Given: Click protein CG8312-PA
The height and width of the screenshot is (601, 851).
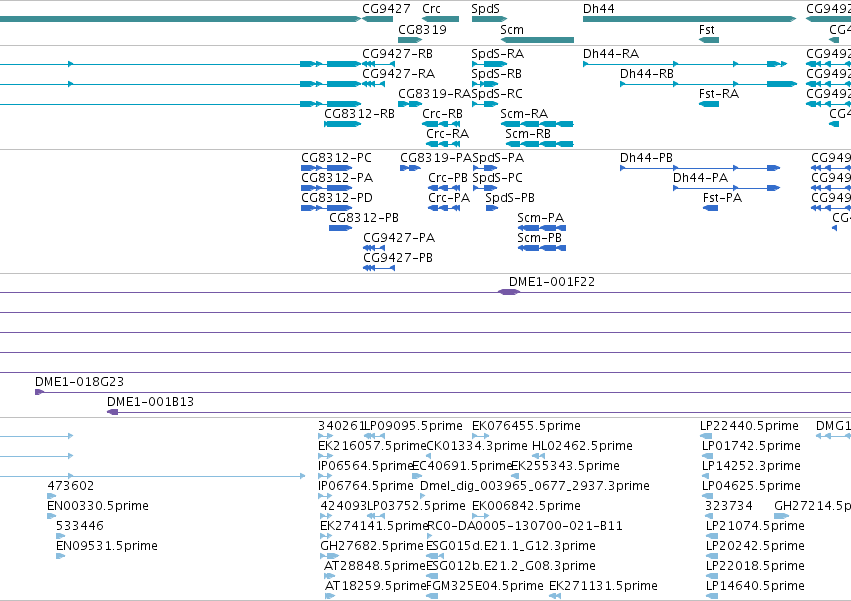Looking at the screenshot, I should (x=327, y=188).
